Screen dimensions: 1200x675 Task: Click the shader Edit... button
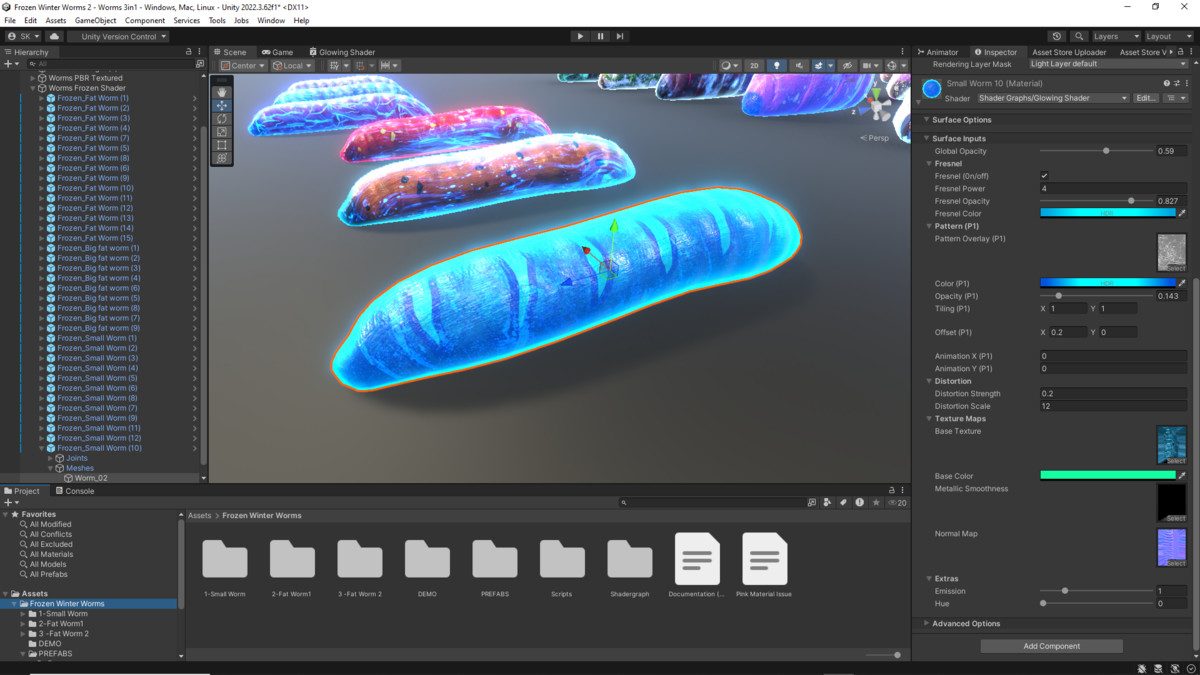[1145, 98]
